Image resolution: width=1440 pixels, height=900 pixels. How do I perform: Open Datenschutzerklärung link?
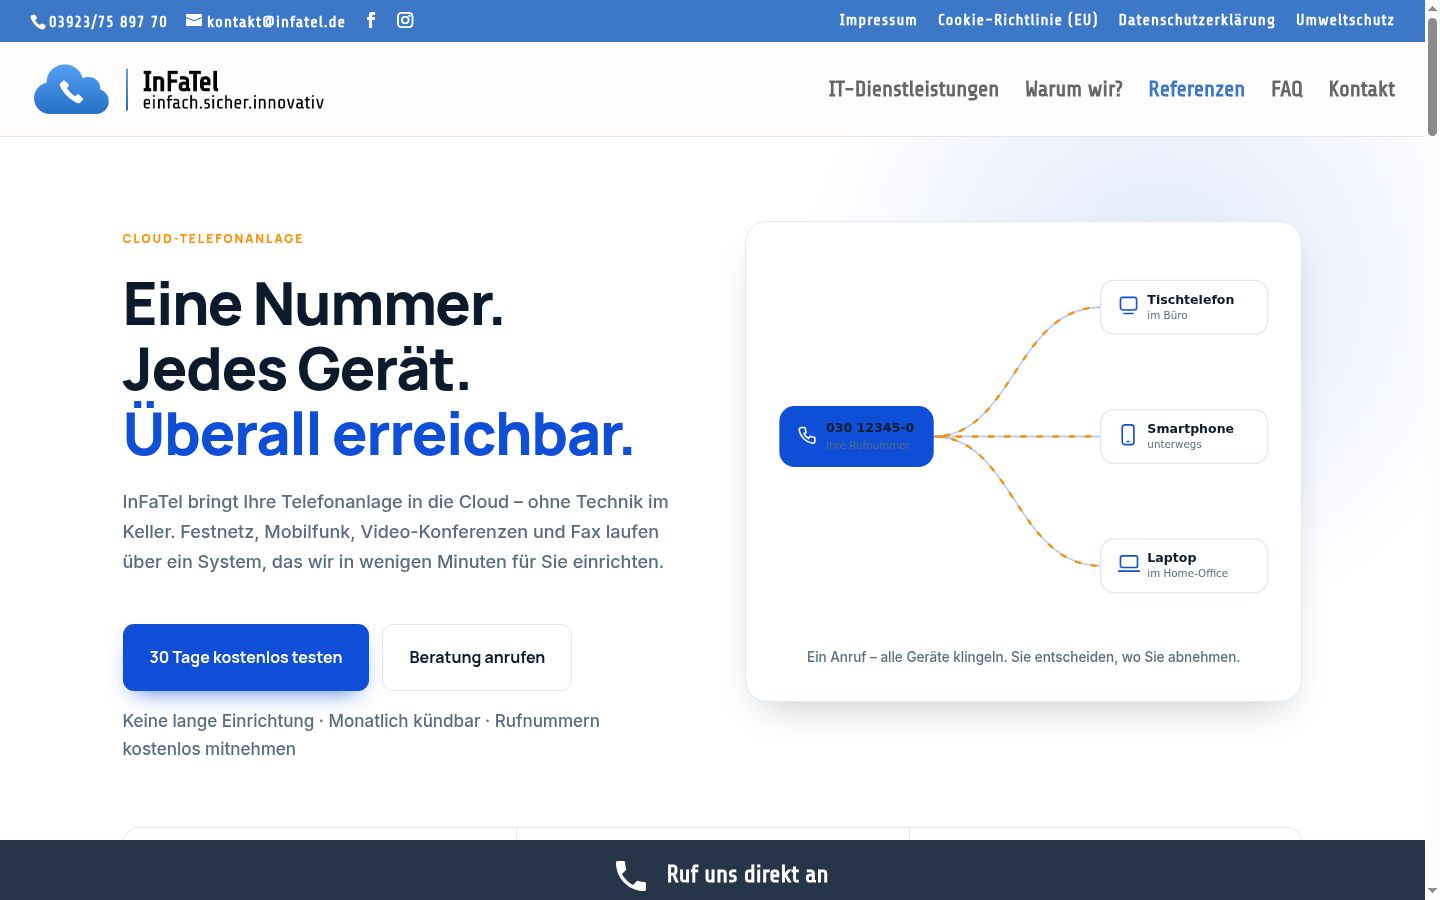coord(1197,20)
